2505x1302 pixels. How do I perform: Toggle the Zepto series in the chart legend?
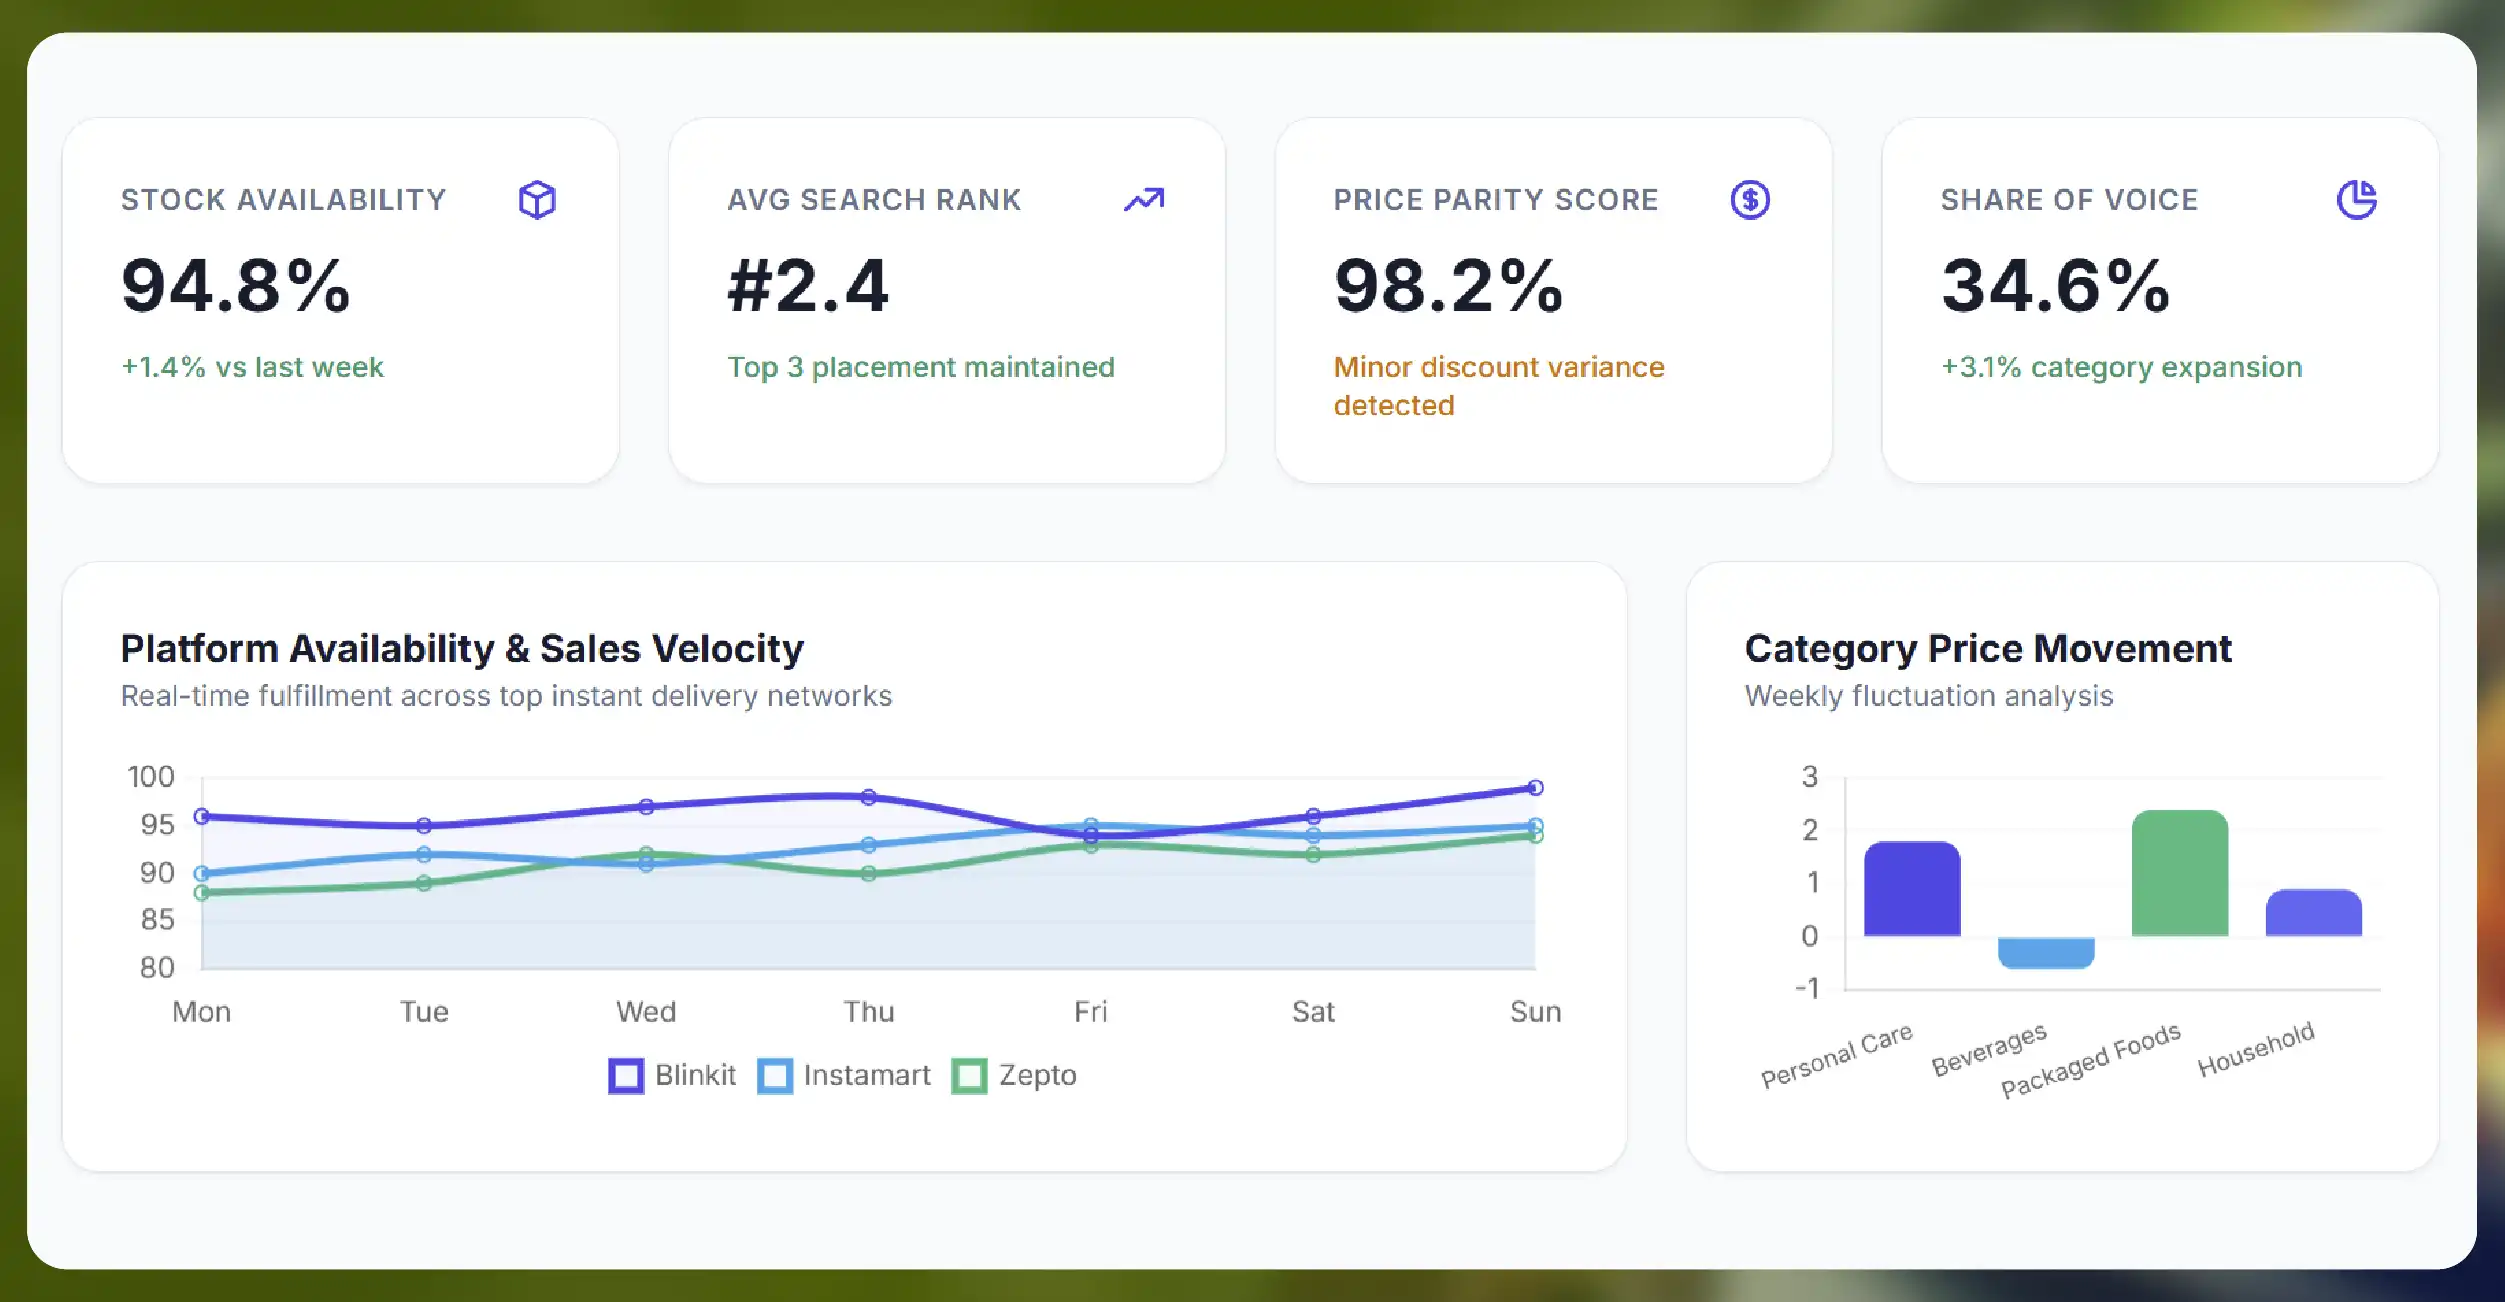point(1014,1076)
